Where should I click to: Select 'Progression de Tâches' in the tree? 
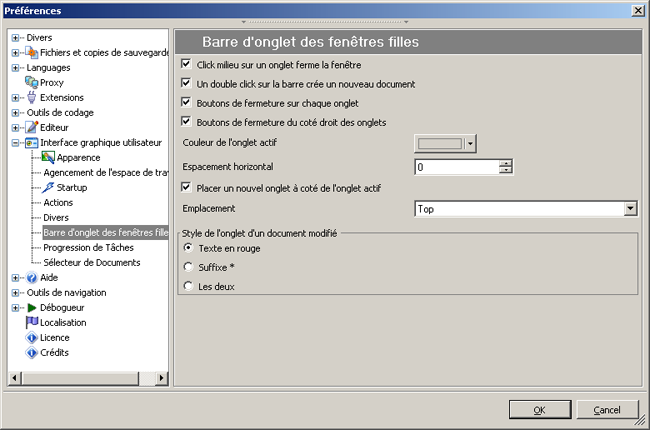click(88, 247)
